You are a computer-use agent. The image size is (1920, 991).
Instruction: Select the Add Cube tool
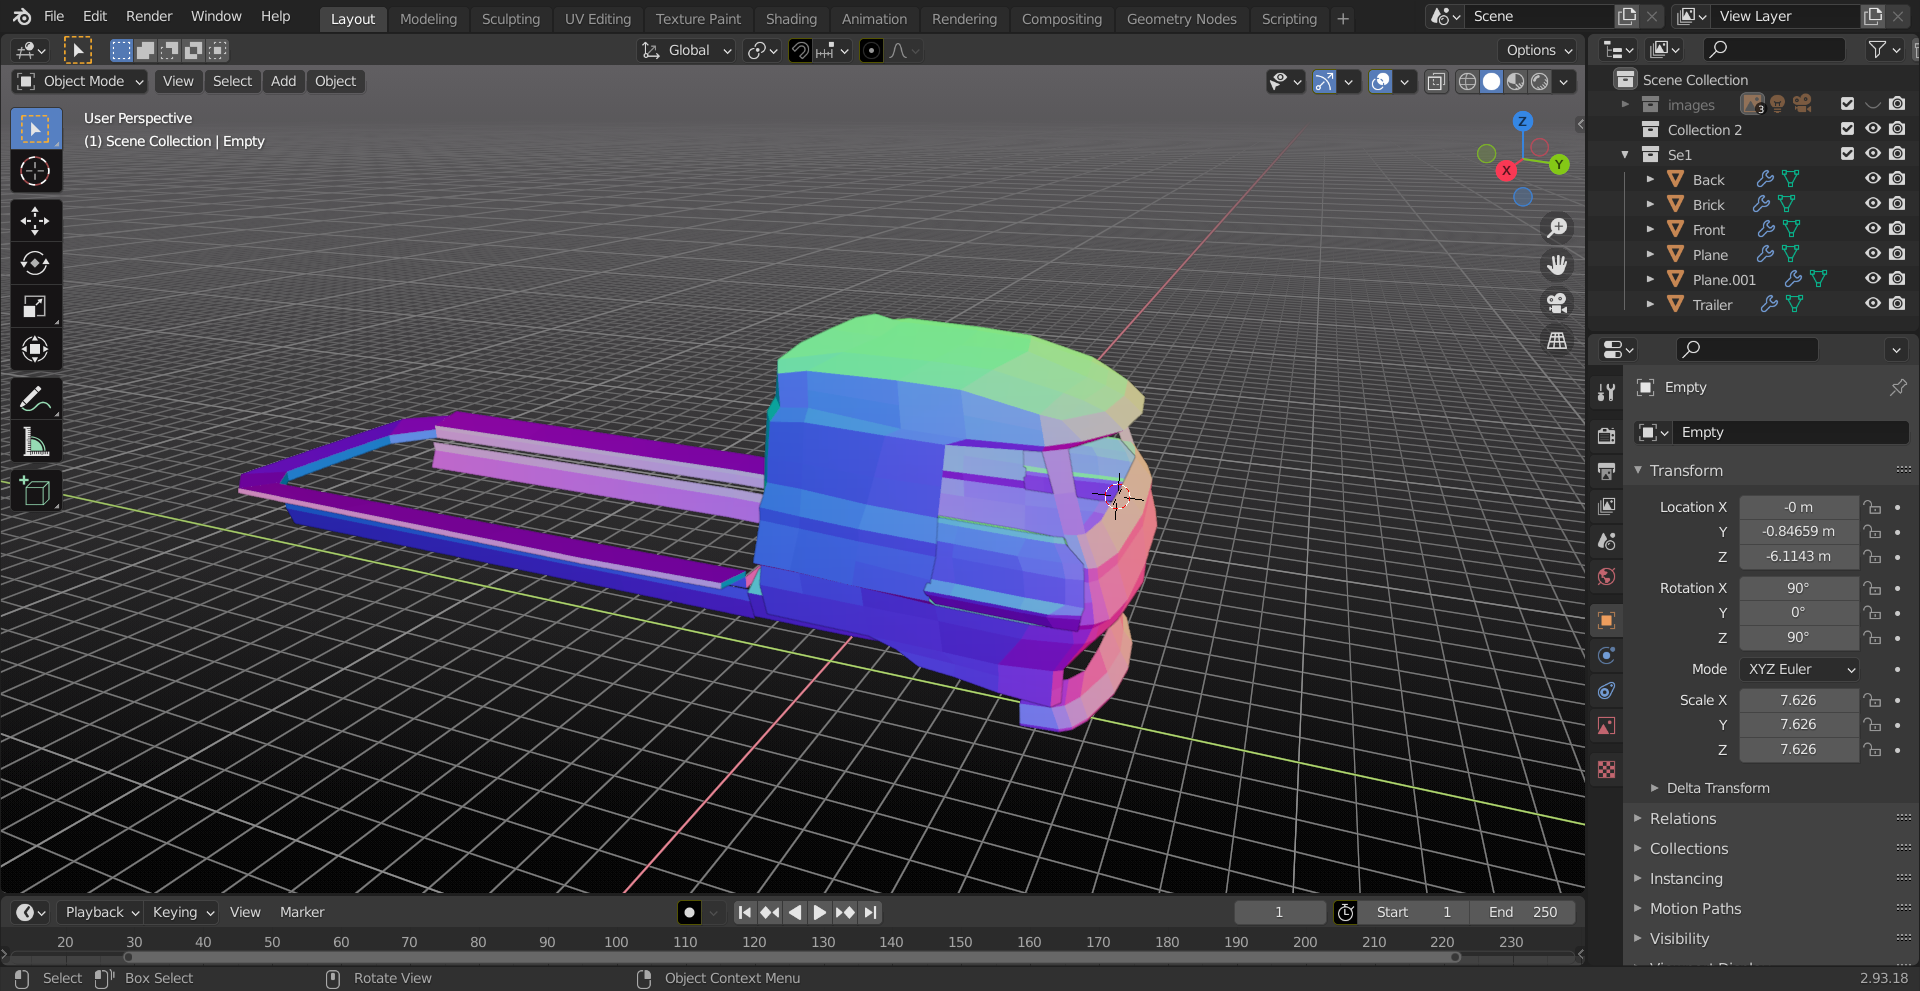(x=35, y=491)
